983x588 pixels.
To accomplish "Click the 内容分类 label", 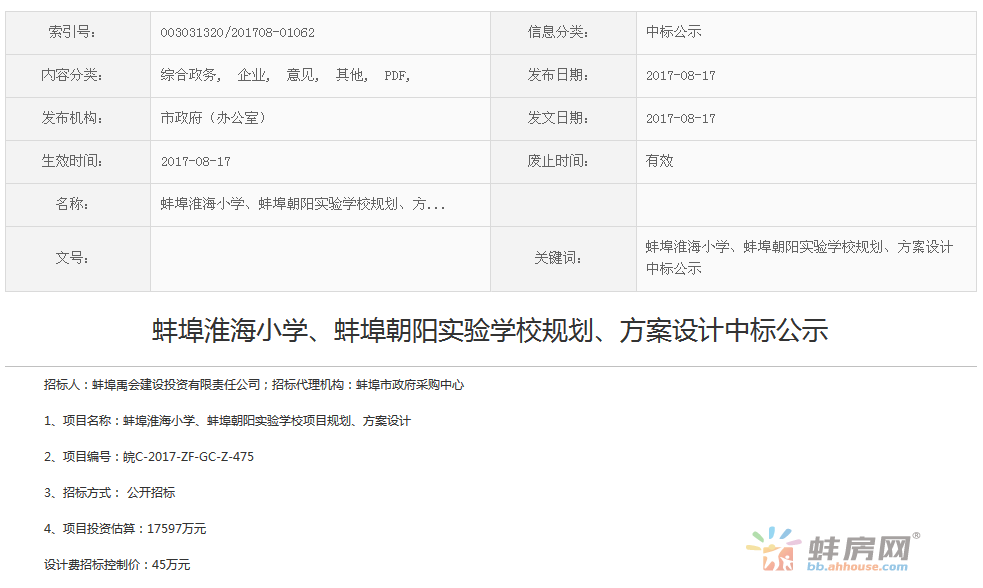I will point(71,75).
